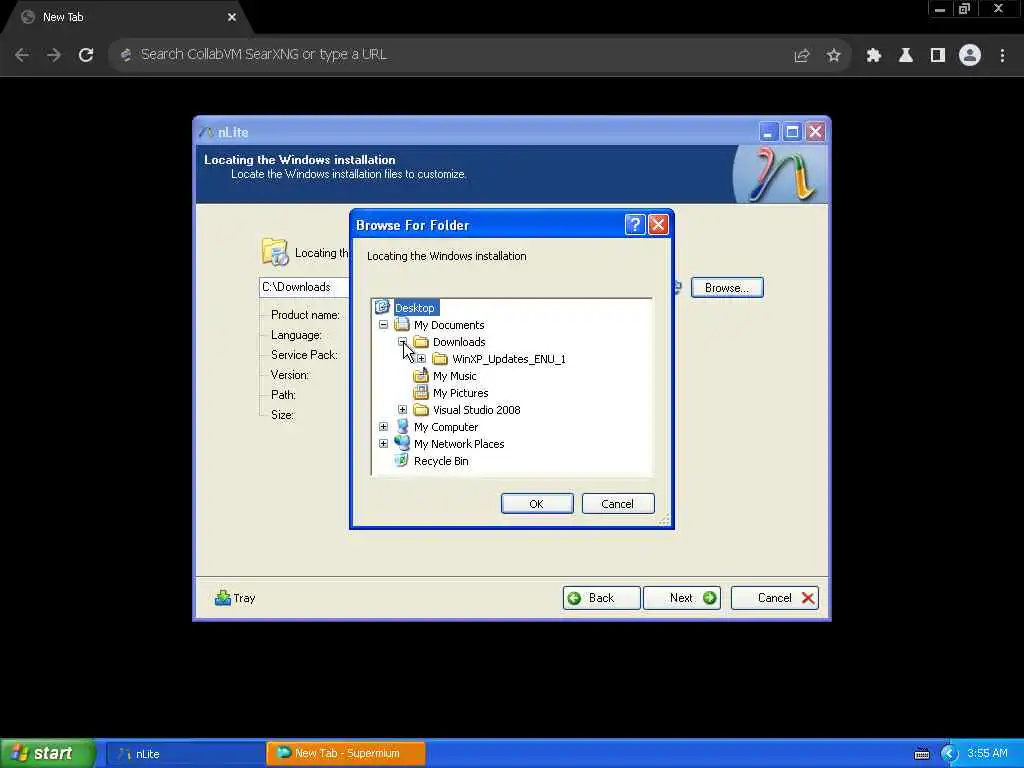Expand hidden tray icons arrow
1024x768 pixels.
click(949, 754)
